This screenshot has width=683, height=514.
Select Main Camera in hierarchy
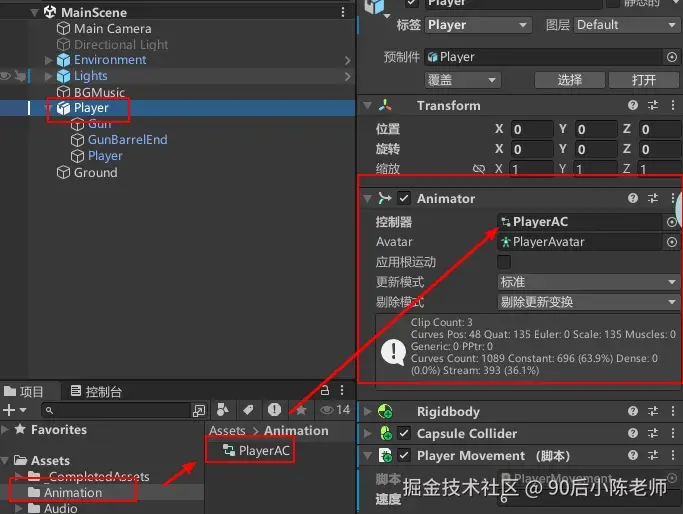coord(113,29)
